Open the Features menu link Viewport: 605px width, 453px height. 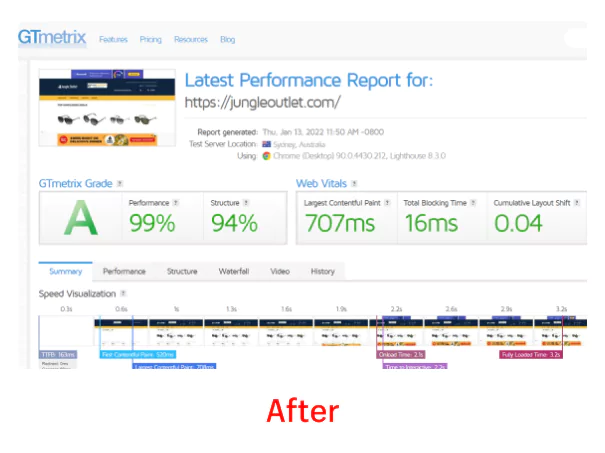point(113,40)
